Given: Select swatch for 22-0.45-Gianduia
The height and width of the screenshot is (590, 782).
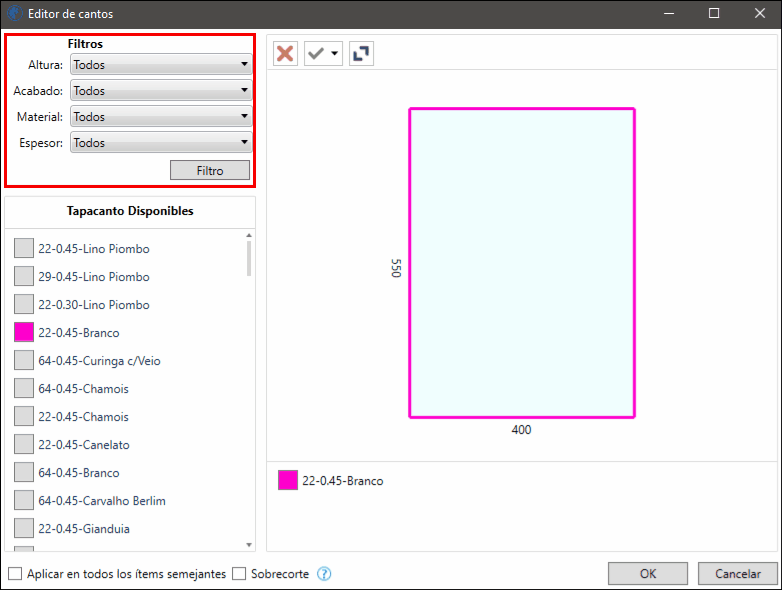Looking at the screenshot, I should 24,528.
